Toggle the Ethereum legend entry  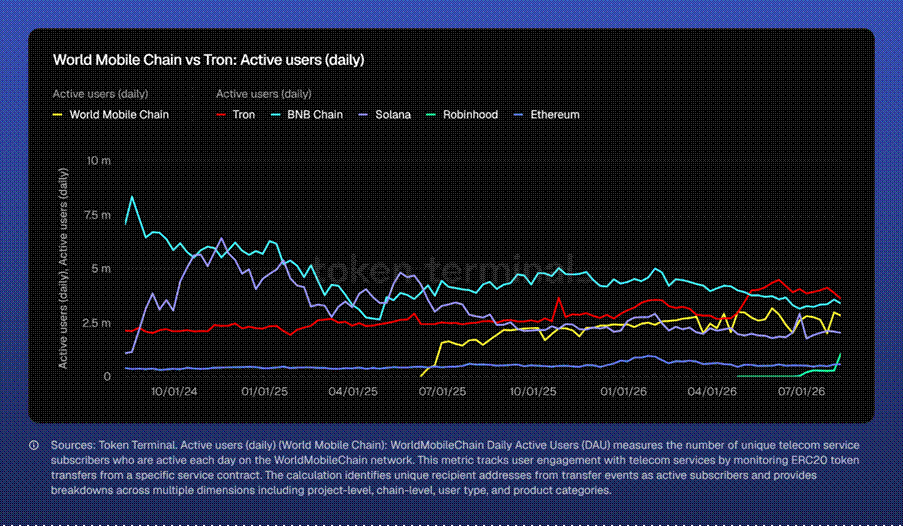click(x=547, y=115)
